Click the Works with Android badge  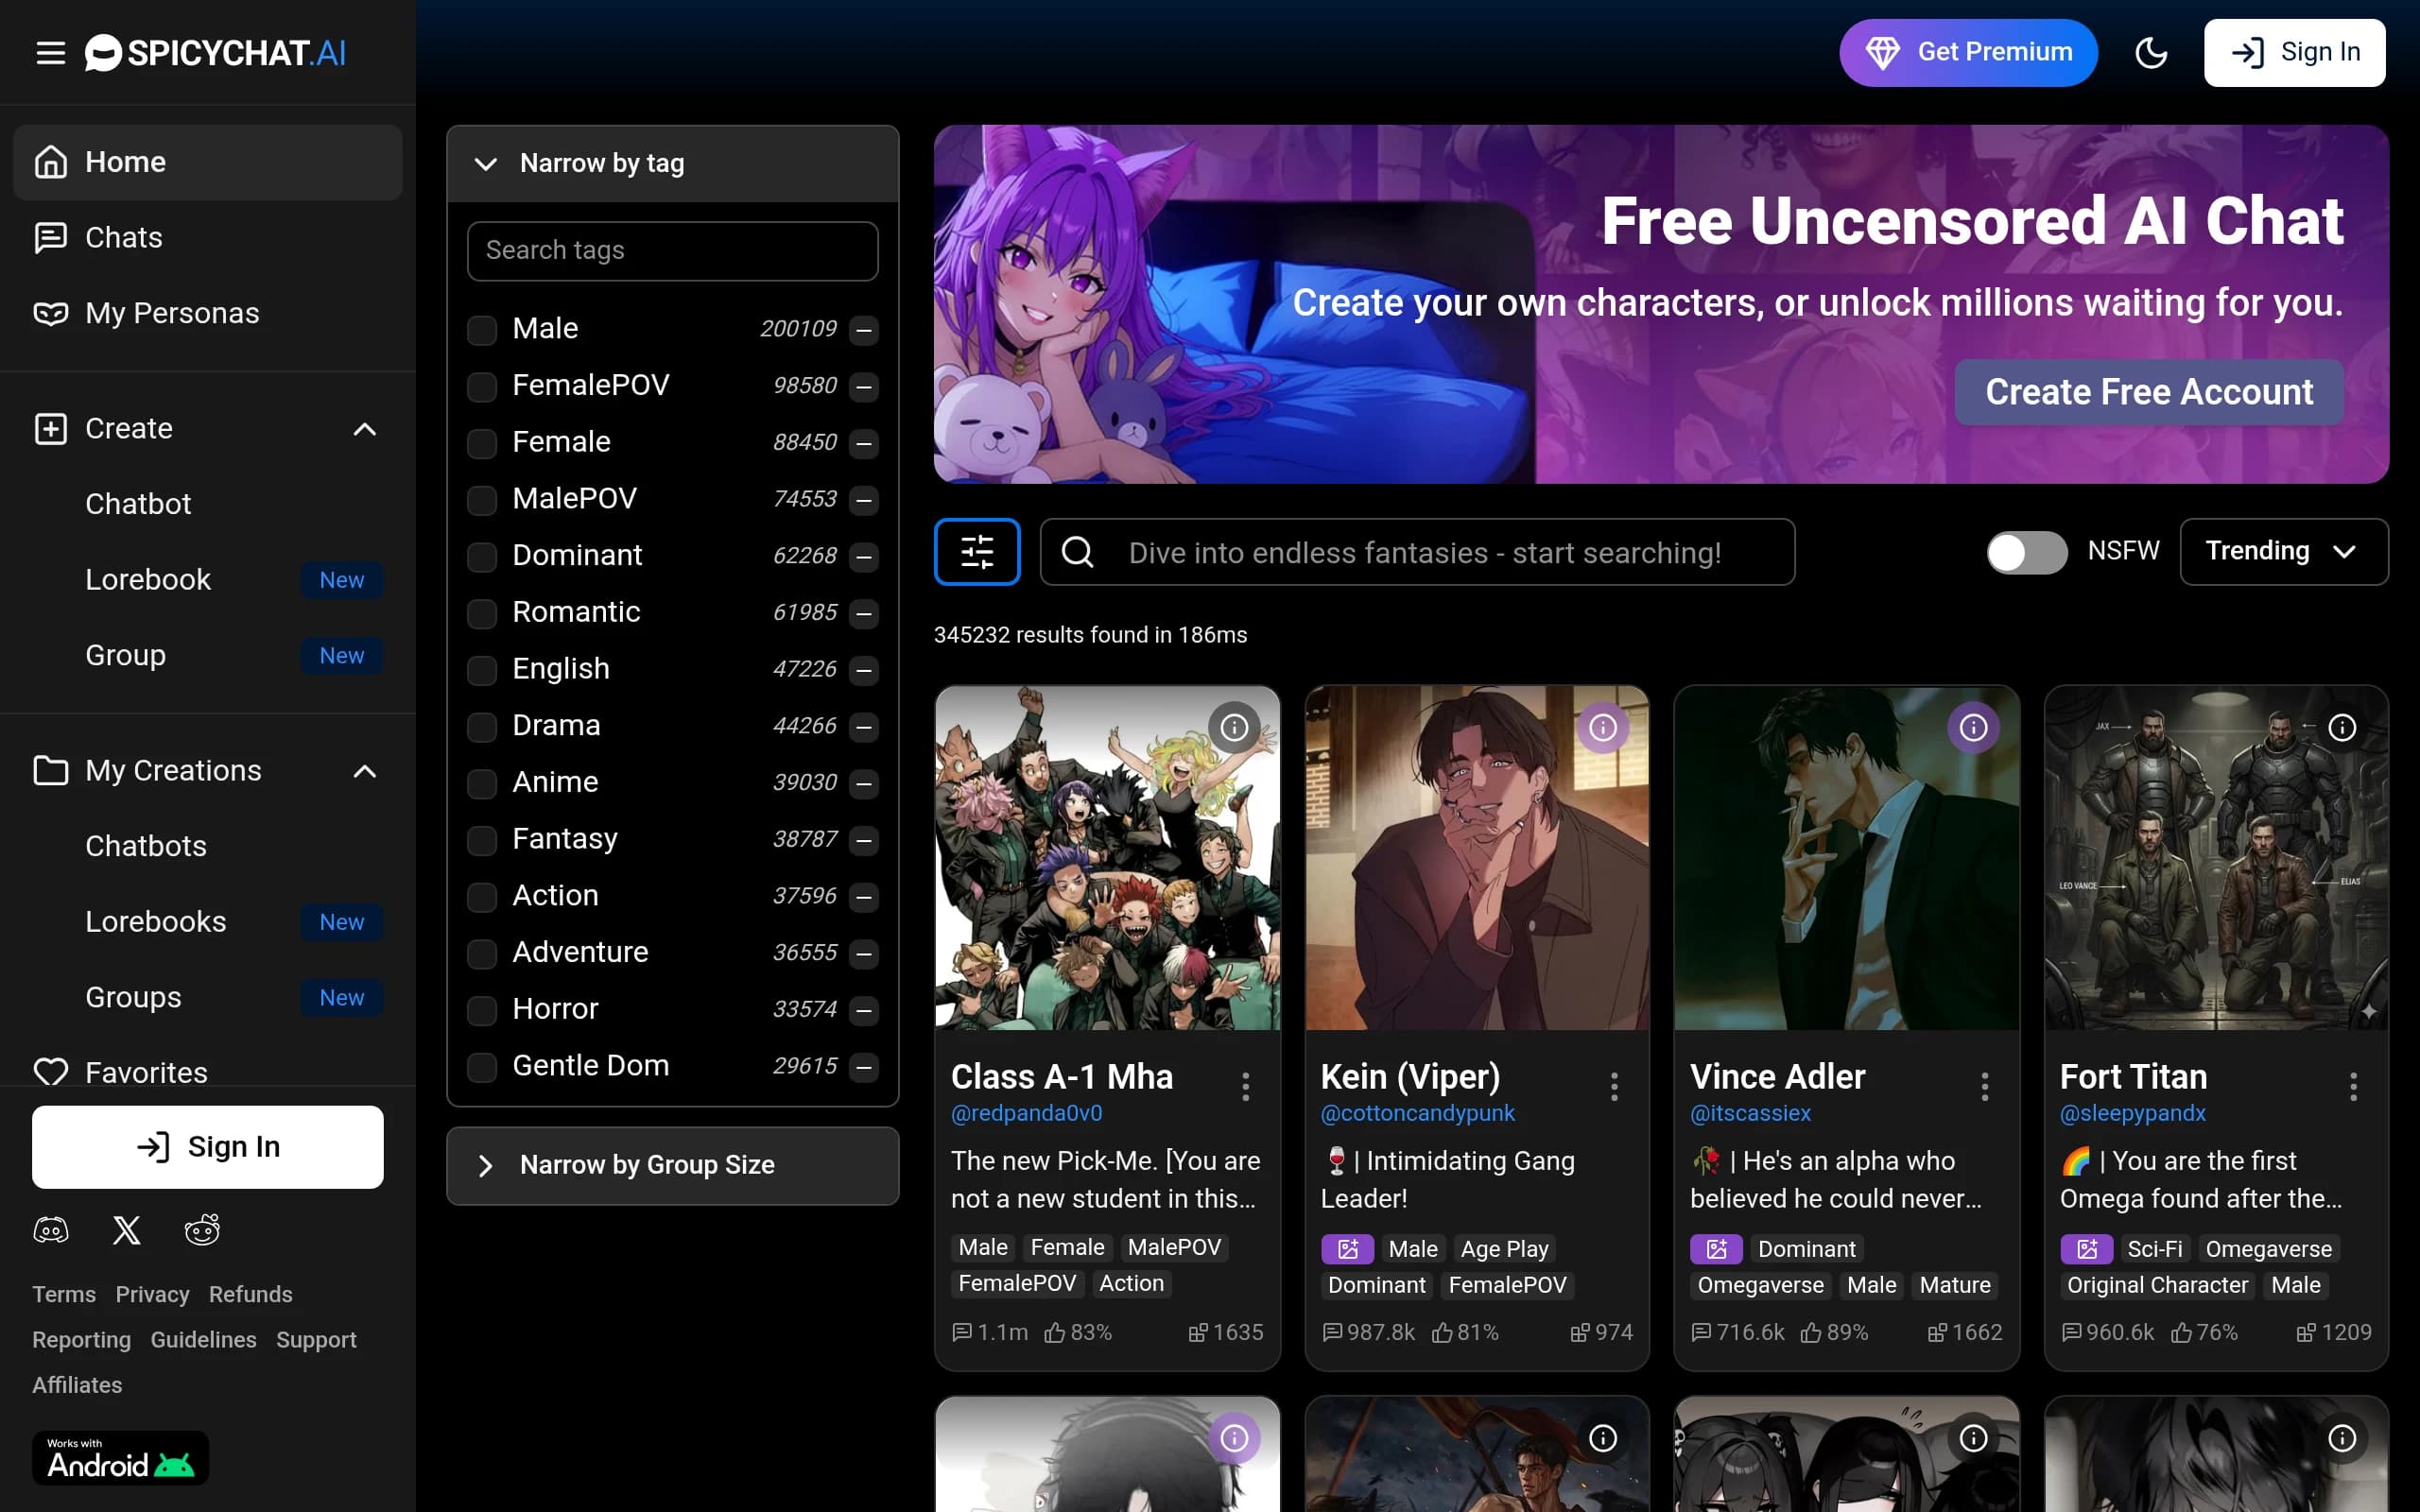tap(121, 1458)
